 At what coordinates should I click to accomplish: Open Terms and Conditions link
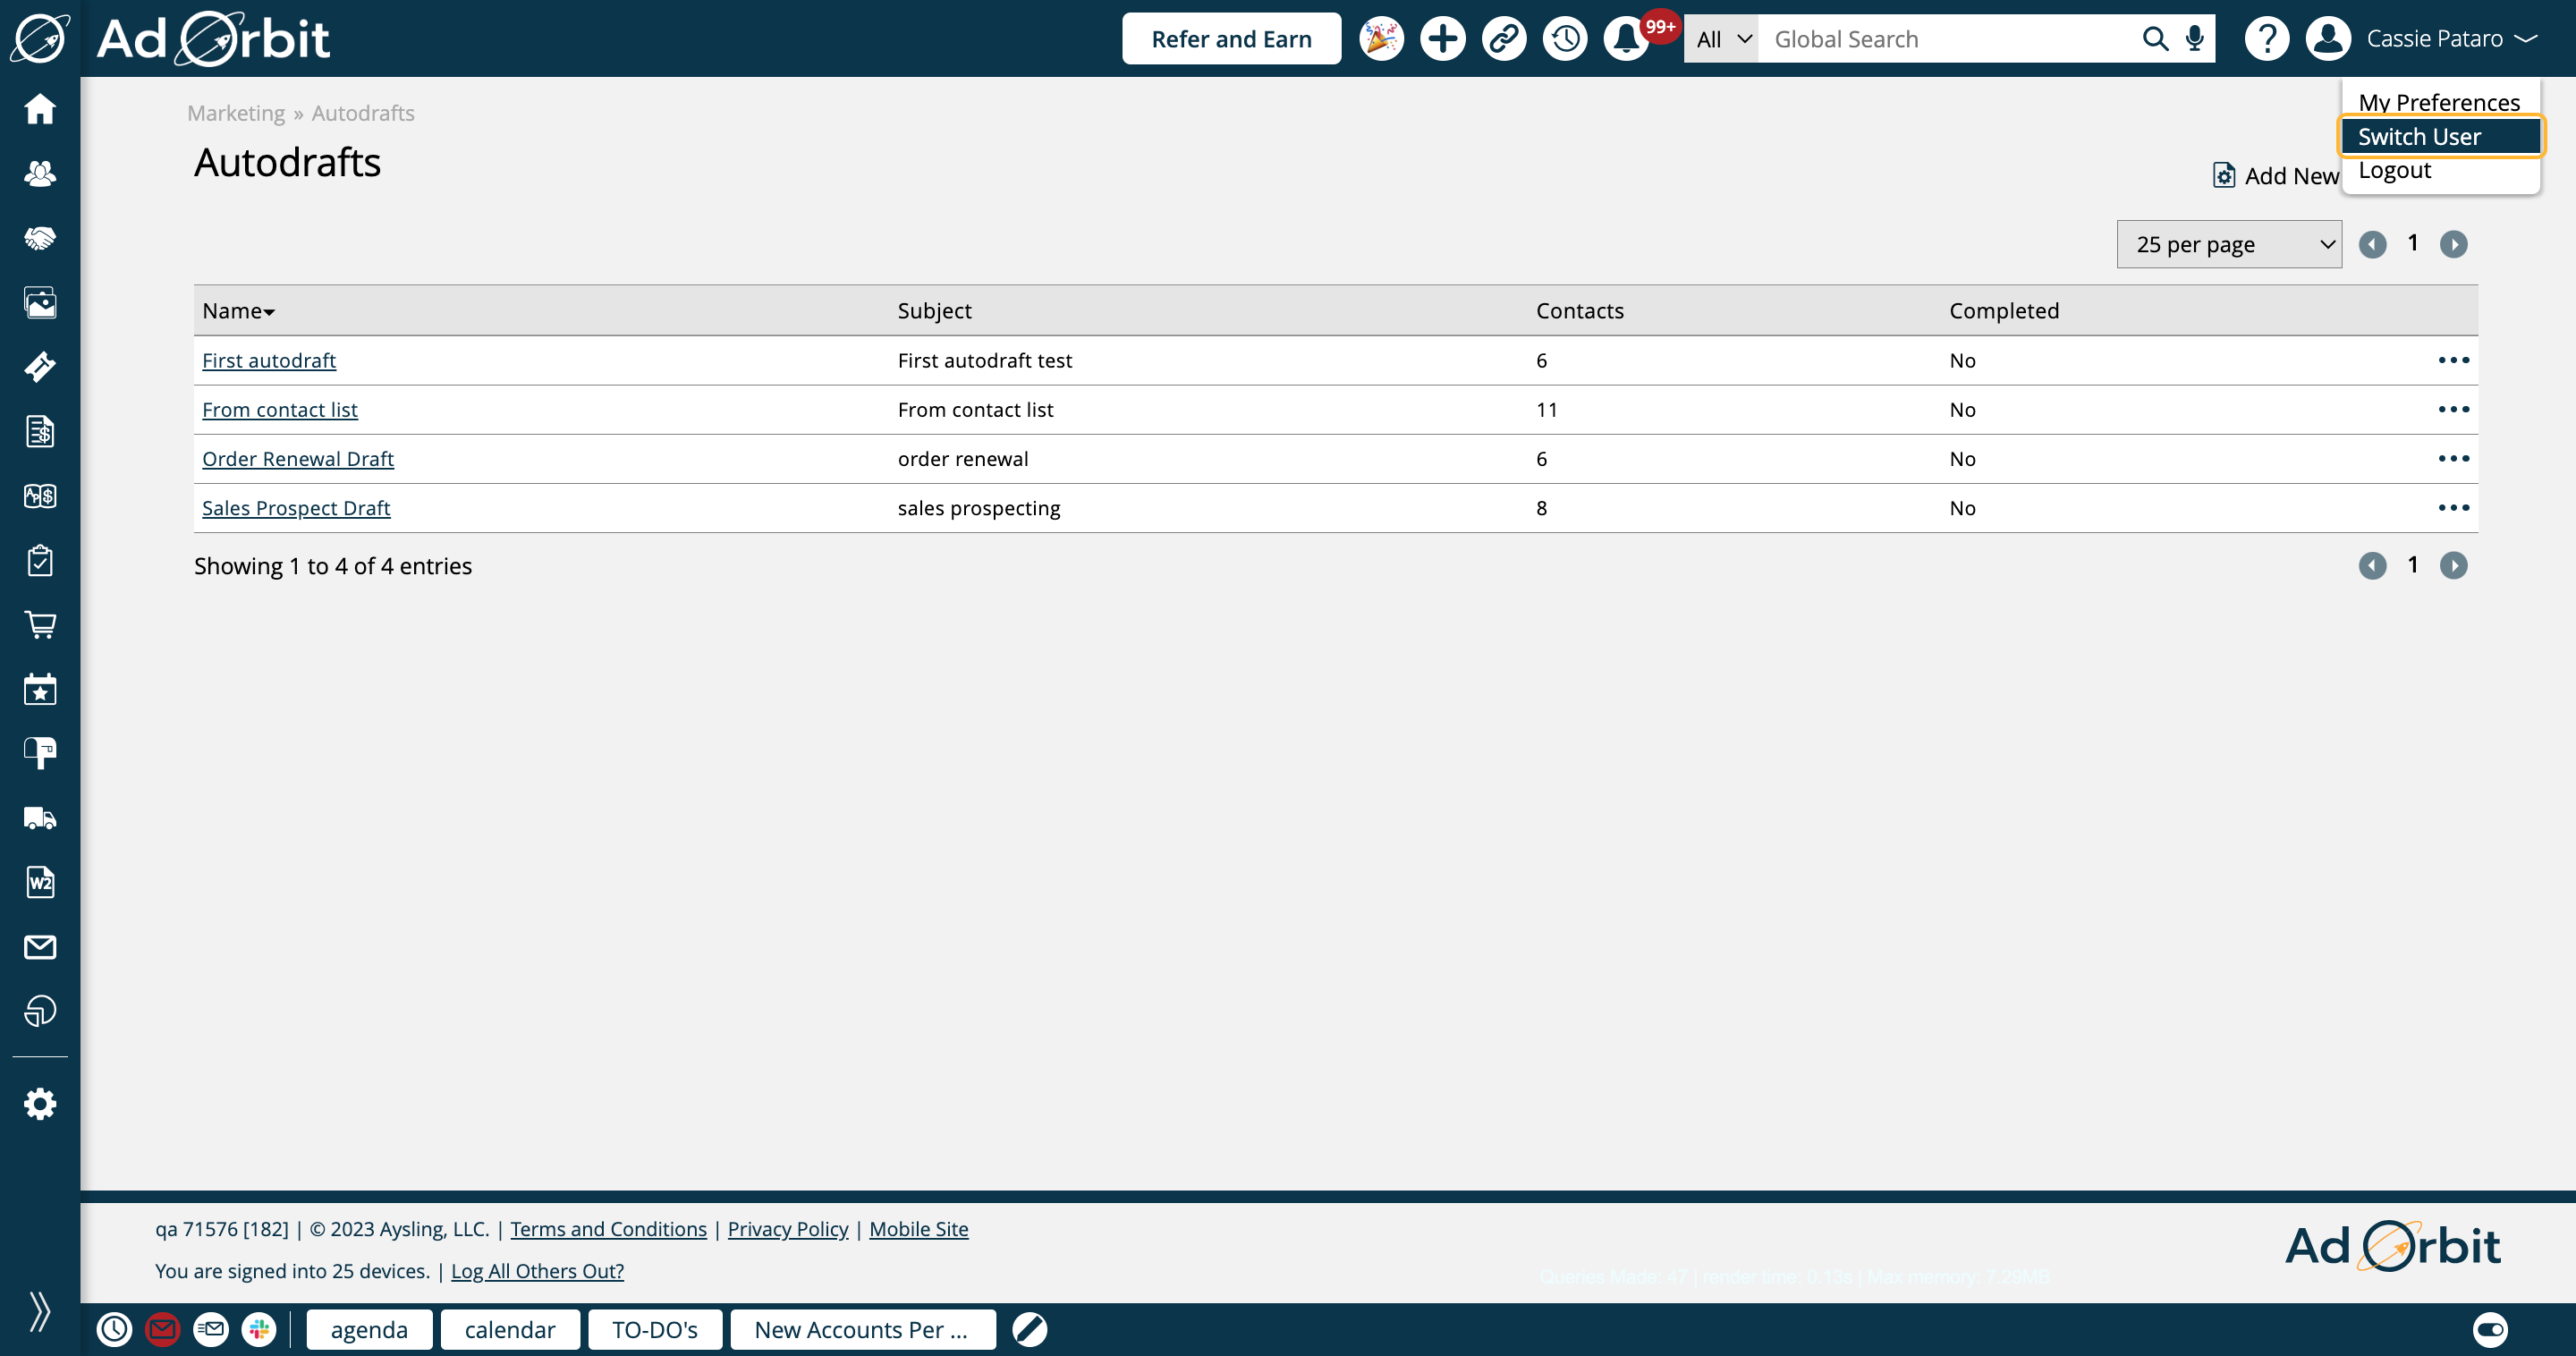pos(608,1229)
